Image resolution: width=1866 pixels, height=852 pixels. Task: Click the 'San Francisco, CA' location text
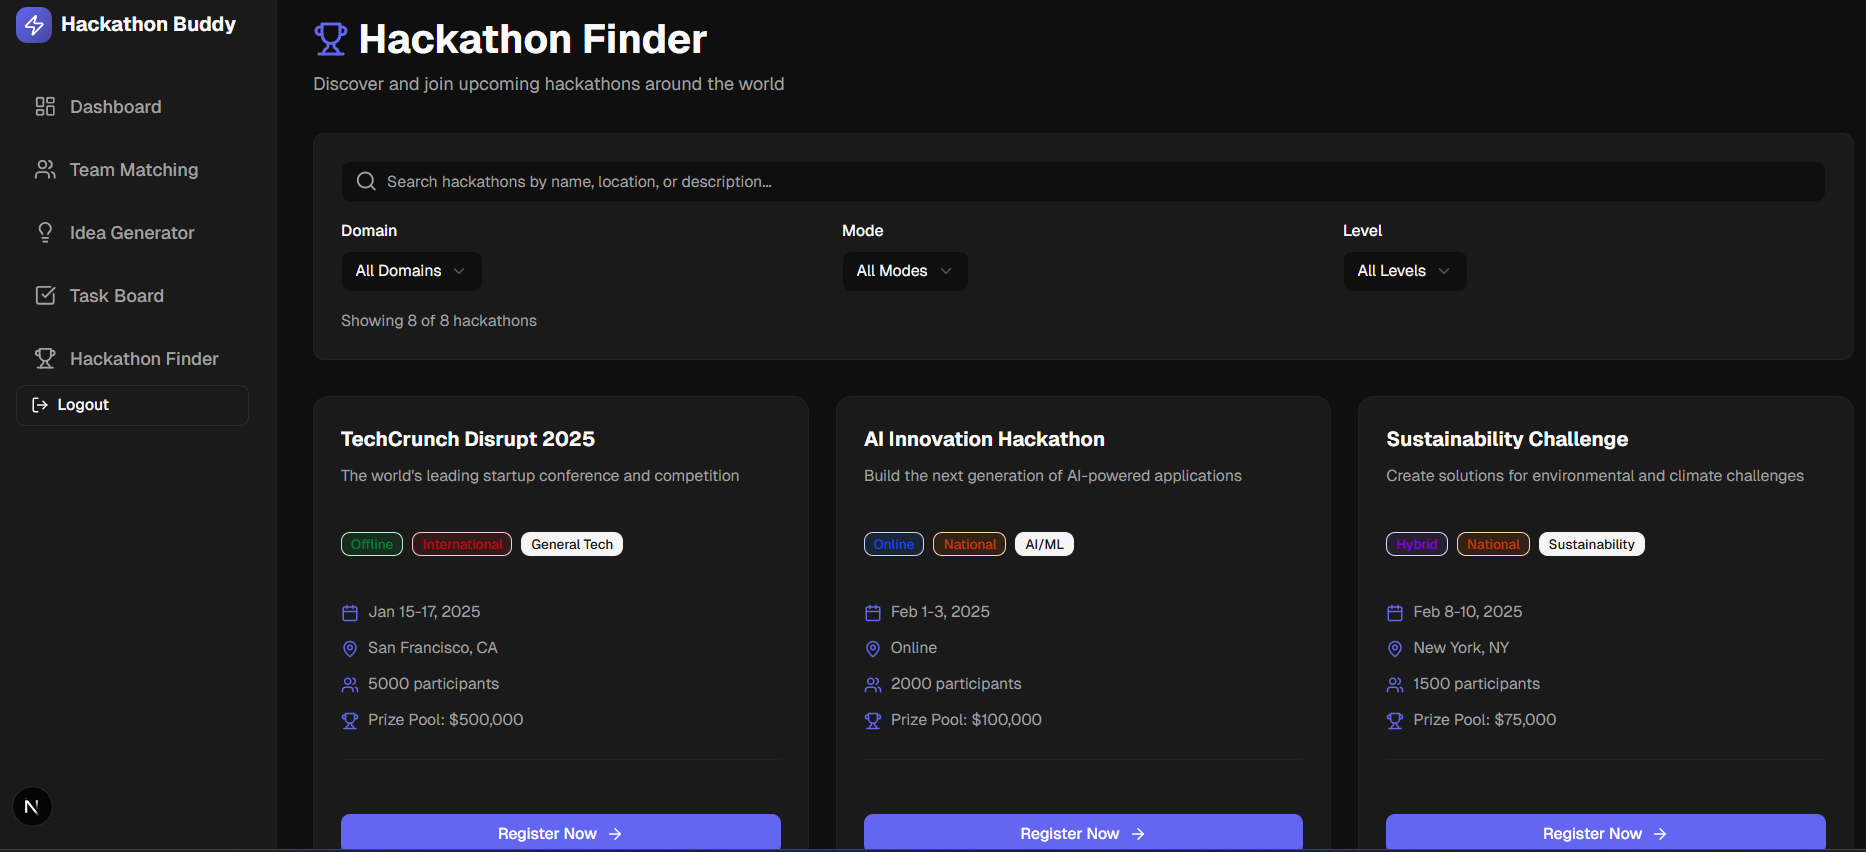tap(433, 648)
